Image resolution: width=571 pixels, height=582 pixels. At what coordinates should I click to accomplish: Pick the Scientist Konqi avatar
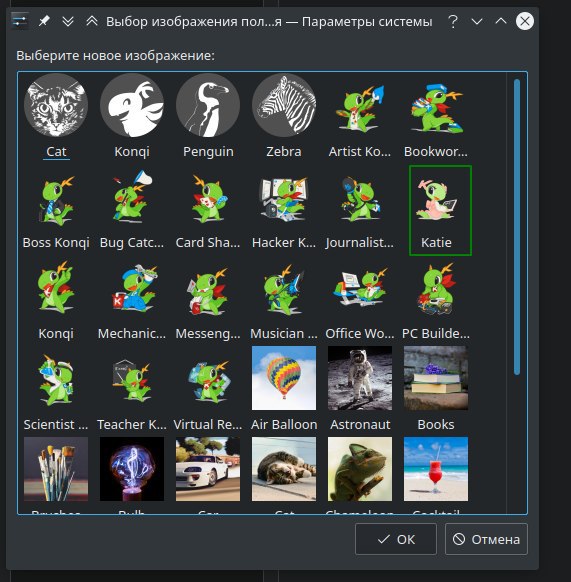pyautogui.click(x=56, y=379)
